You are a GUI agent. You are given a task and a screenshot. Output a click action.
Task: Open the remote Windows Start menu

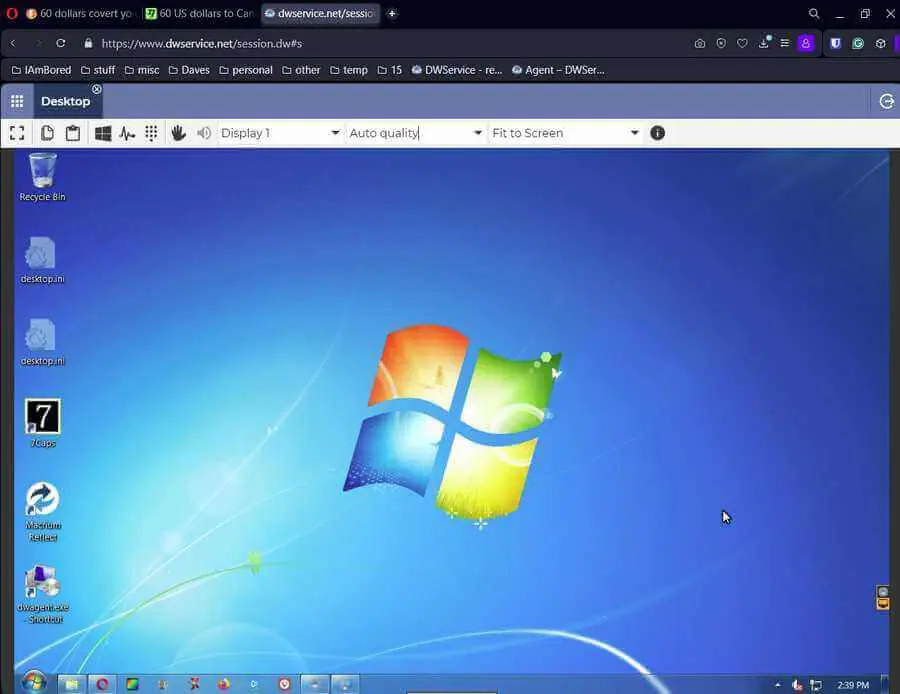tap(34, 683)
